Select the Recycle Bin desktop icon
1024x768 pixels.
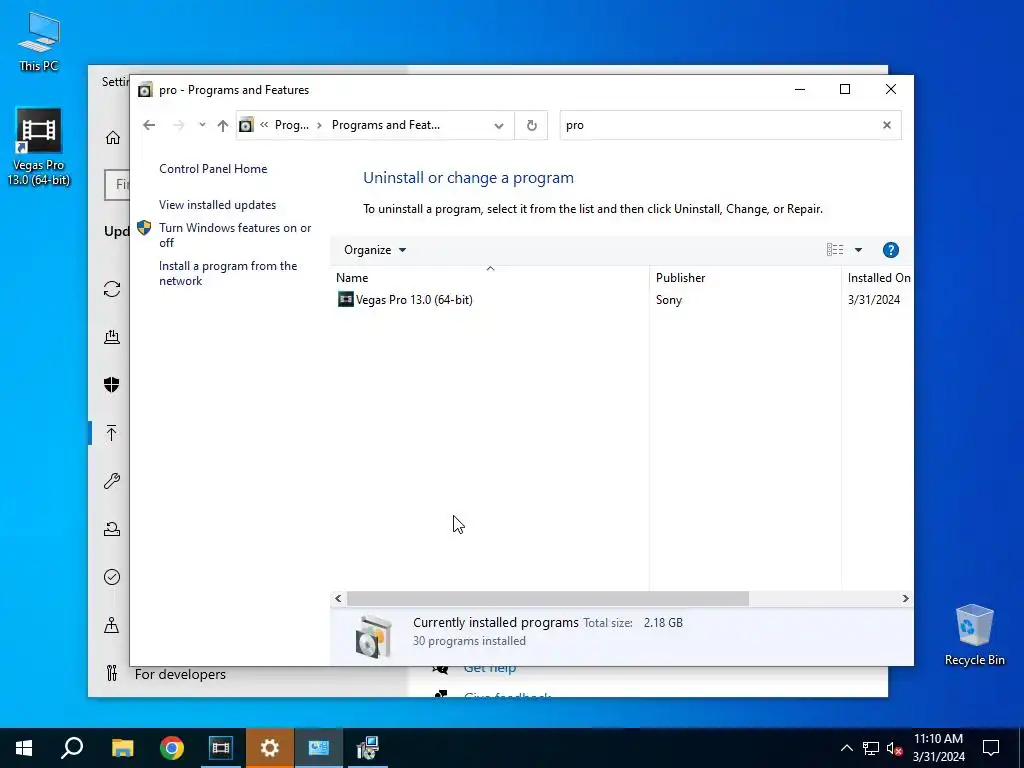pos(974,635)
